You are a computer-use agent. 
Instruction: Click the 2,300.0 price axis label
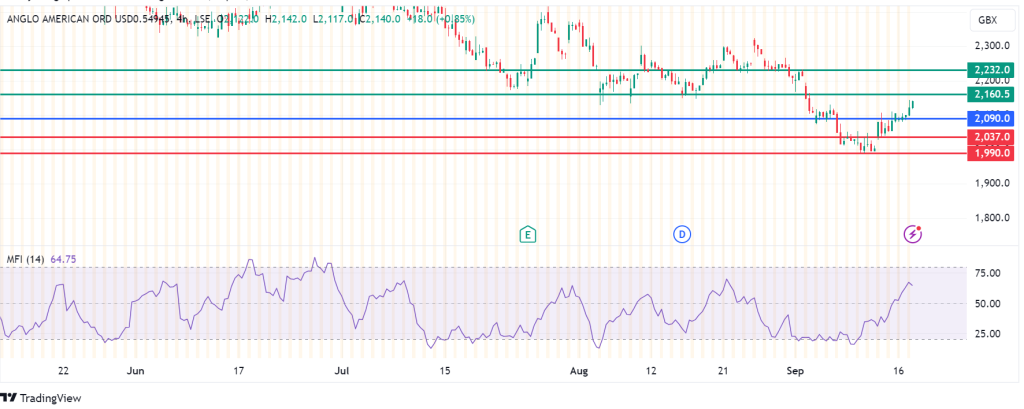(993, 46)
